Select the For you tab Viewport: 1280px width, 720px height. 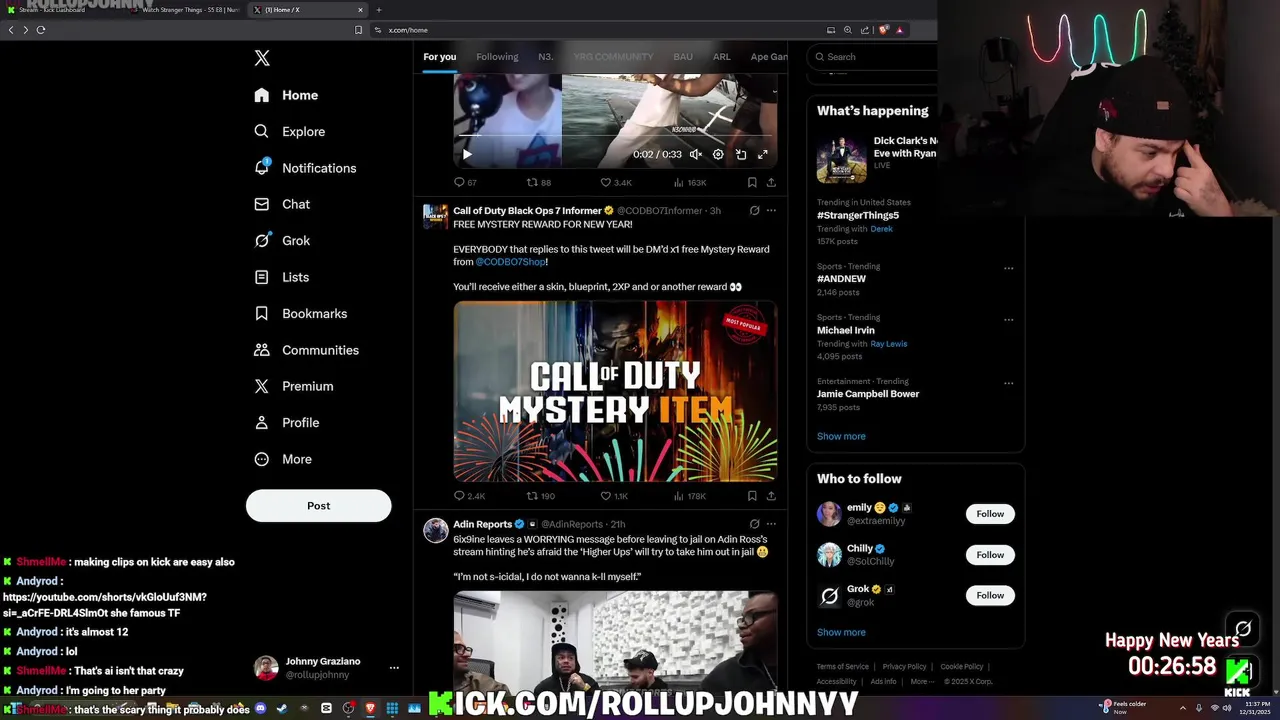[x=439, y=57]
